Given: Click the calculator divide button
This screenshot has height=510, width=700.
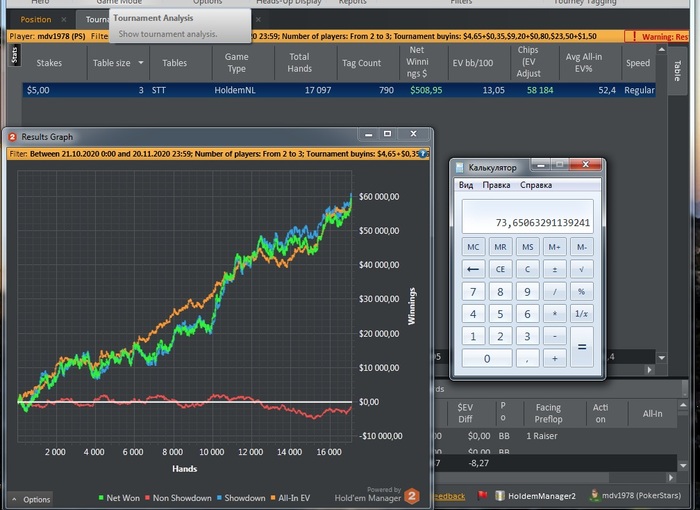Looking at the screenshot, I should [x=554, y=292].
